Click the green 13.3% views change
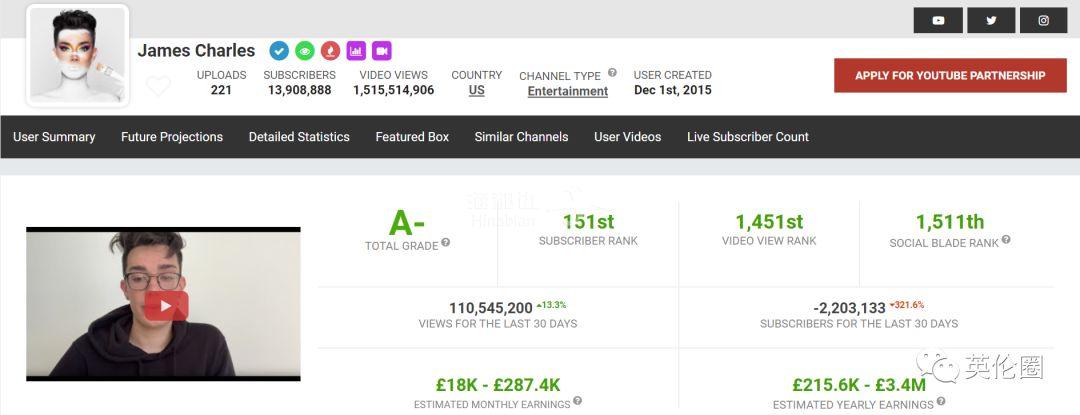Screen dimensions: 1080x415 tap(551, 305)
